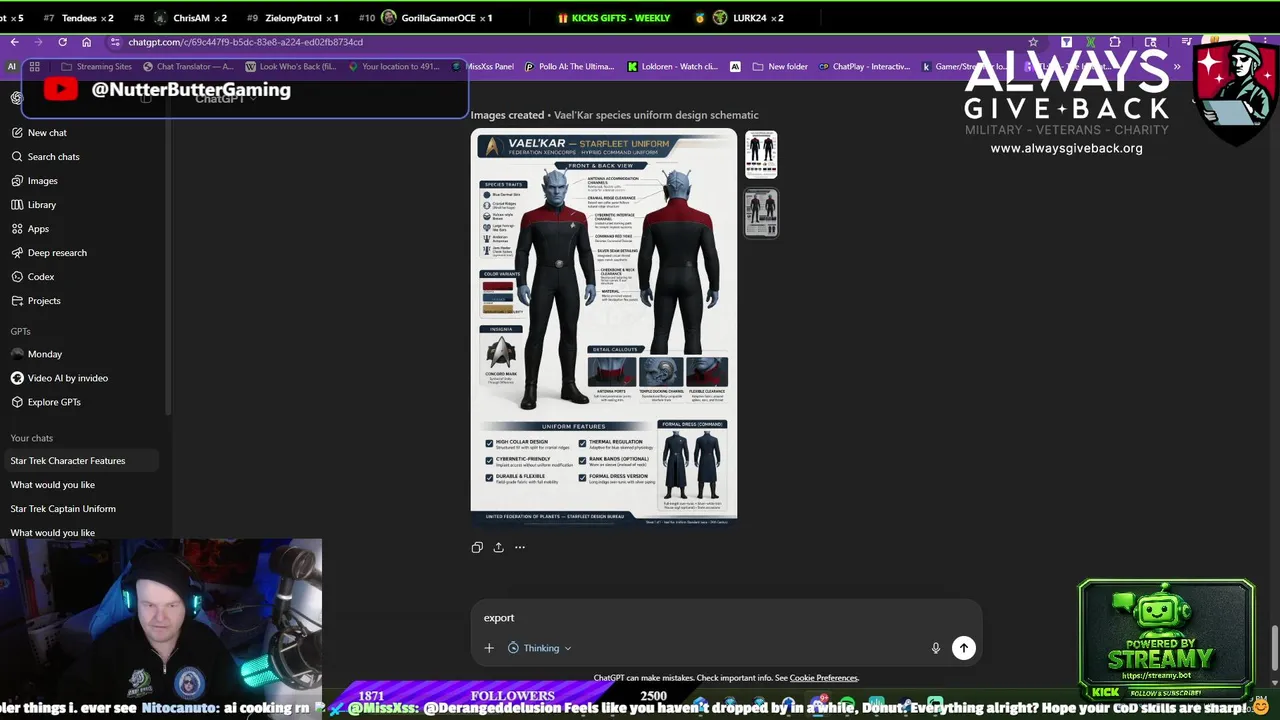Select Video AI by invideo GPT

click(x=60, y=378)
